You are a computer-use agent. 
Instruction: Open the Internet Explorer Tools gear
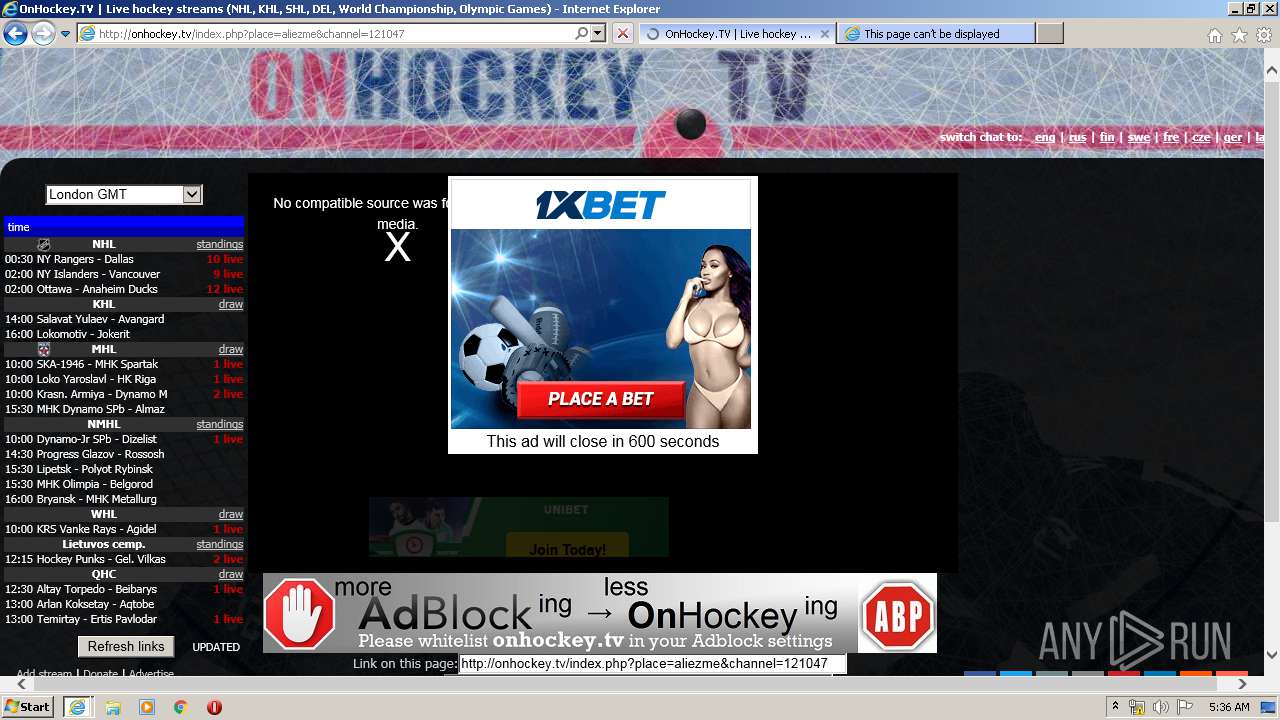[x=1264, y=35]
